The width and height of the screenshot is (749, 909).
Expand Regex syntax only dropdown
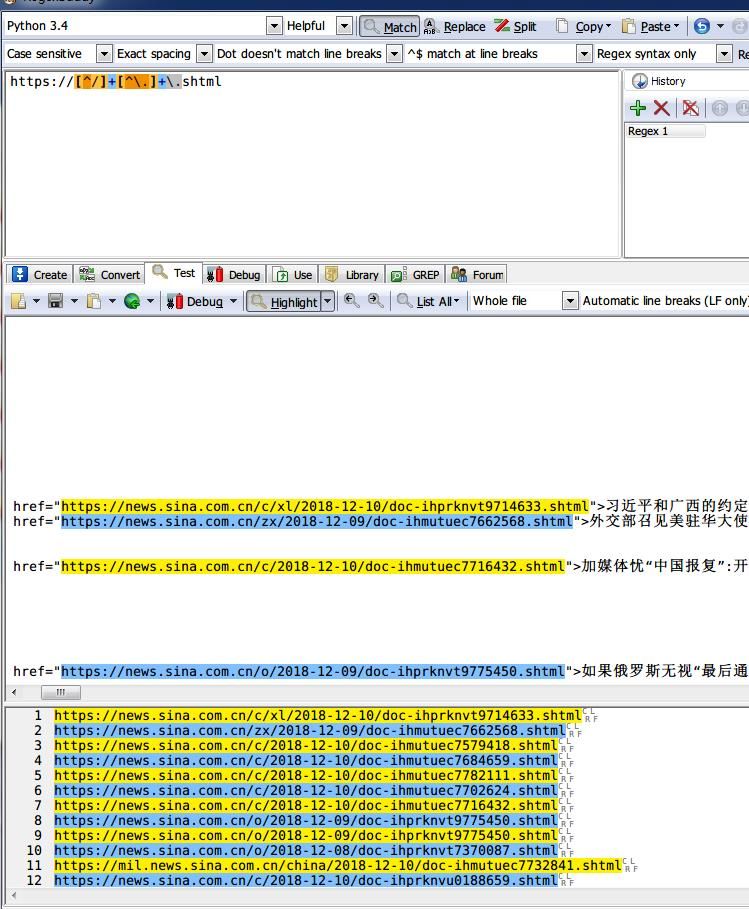724,54
